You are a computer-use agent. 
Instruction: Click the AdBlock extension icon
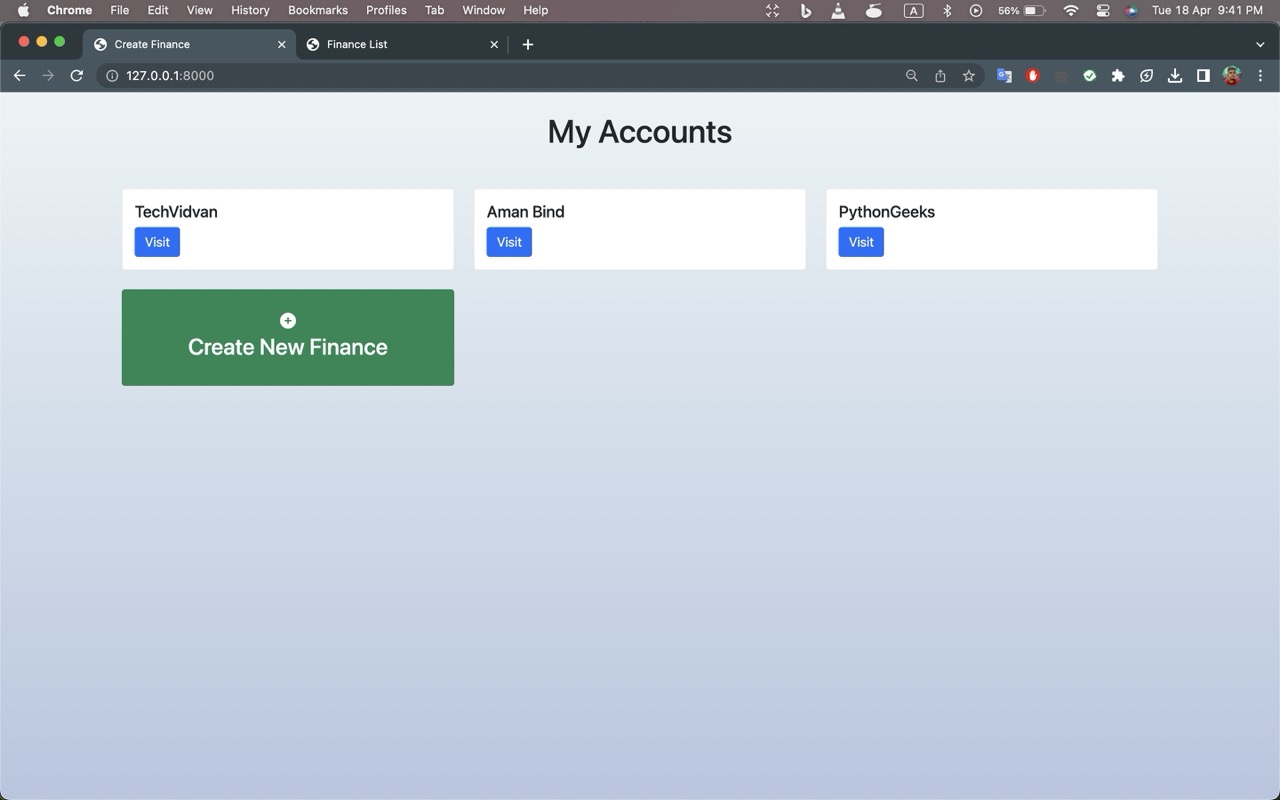click(x=1032, y=75)
